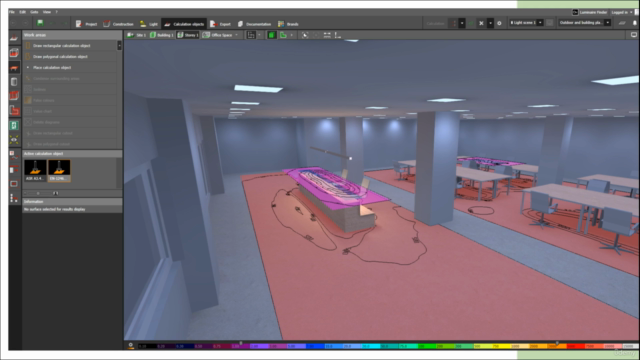
Task: Switch to the Export mode tab
Action: (220, 24)
